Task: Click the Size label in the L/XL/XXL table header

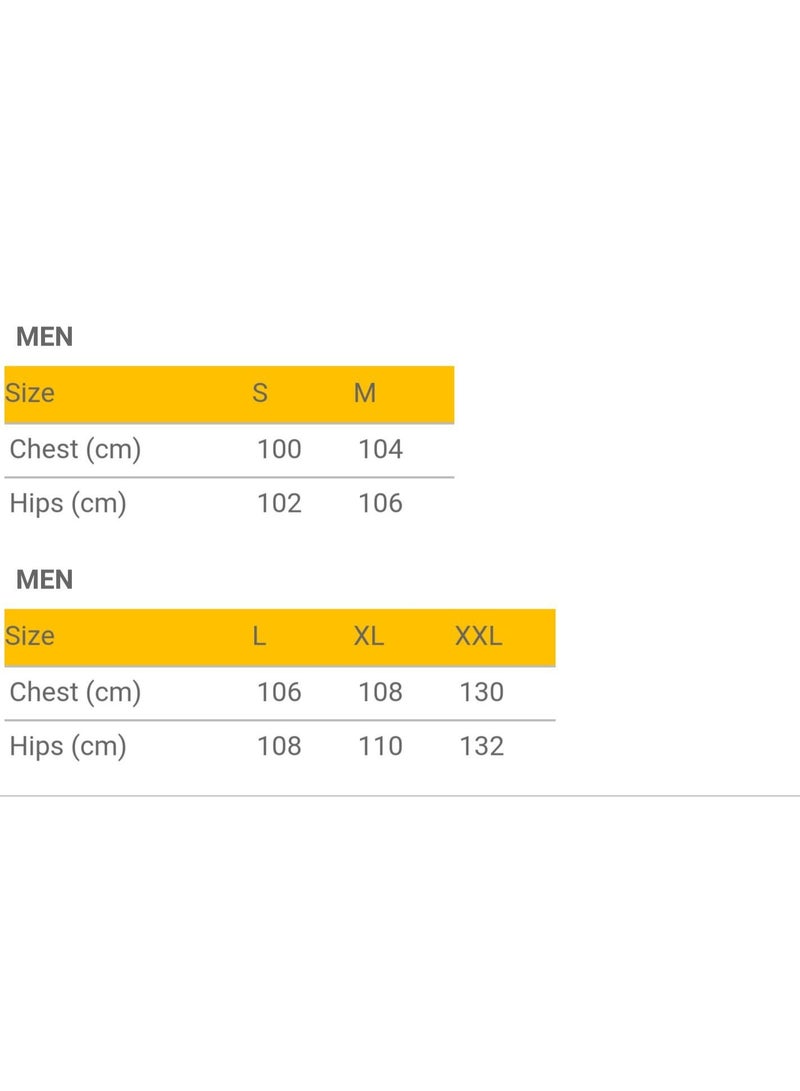Action: point(30,636)
